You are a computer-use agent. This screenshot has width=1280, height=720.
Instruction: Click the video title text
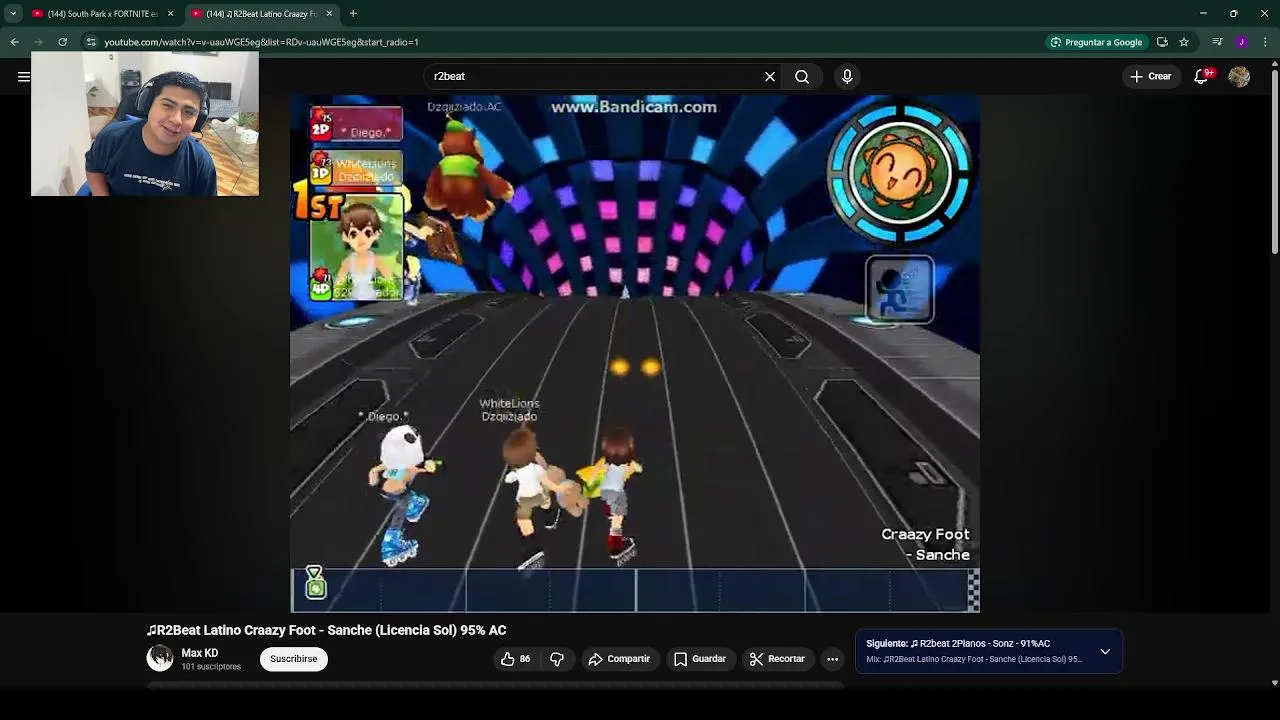click(327, 630)
